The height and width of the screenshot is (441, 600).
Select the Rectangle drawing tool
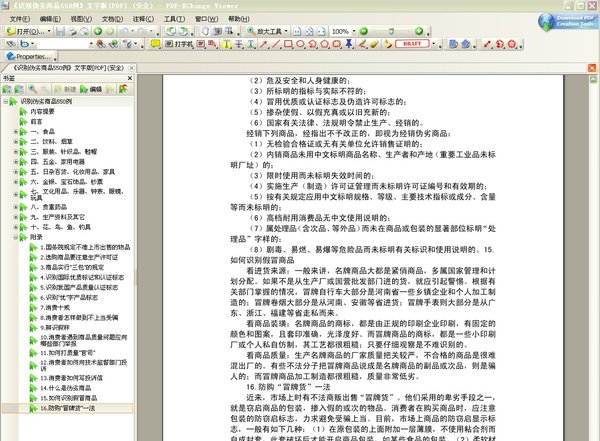(288, 44)
